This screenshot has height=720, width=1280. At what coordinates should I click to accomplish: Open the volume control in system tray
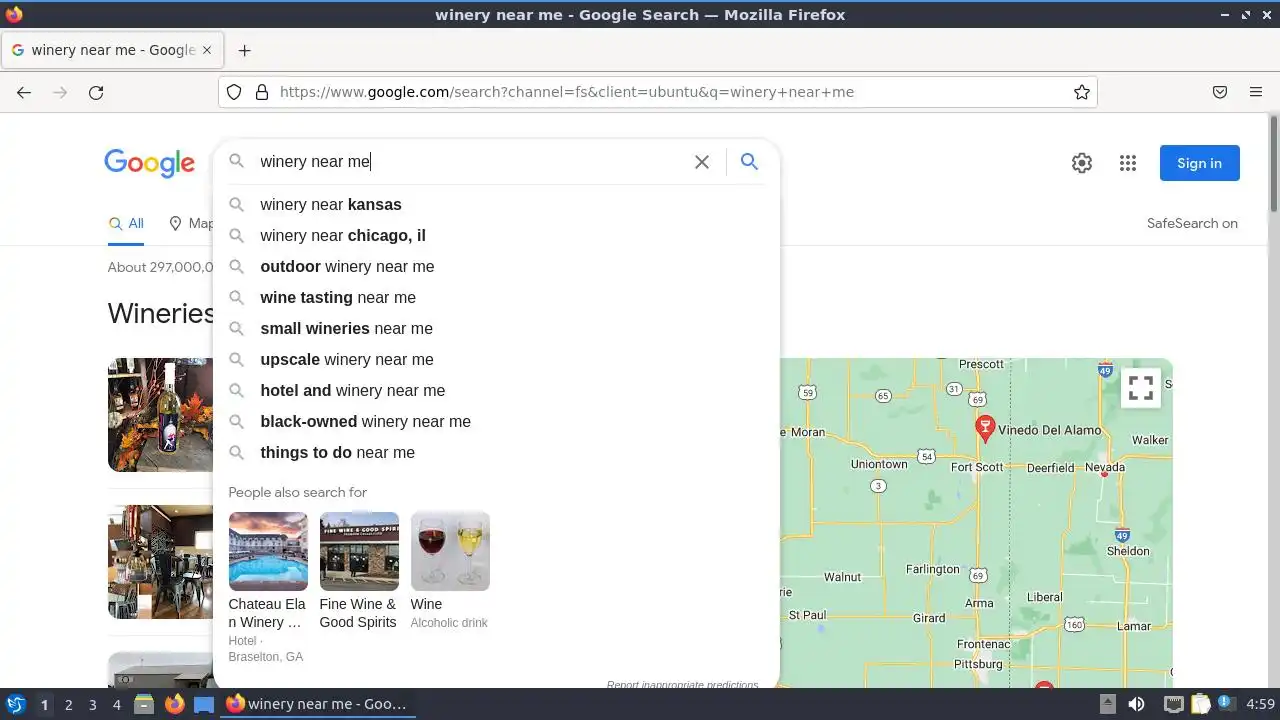(1136, 704)
